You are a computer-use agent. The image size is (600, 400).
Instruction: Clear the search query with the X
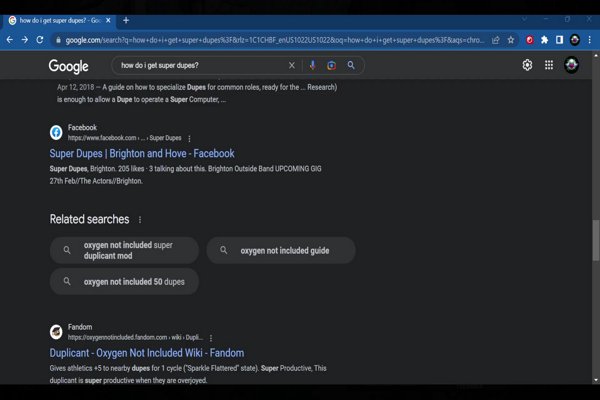coord(292,65)
